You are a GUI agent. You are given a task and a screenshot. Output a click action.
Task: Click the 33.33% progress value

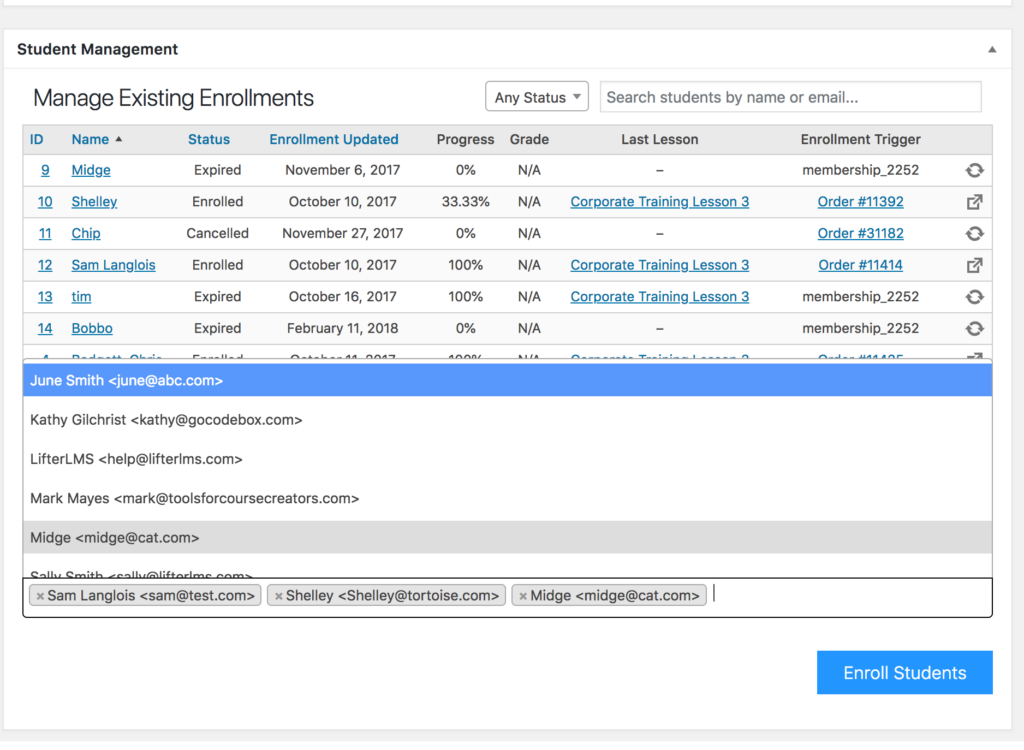(465, 202)
